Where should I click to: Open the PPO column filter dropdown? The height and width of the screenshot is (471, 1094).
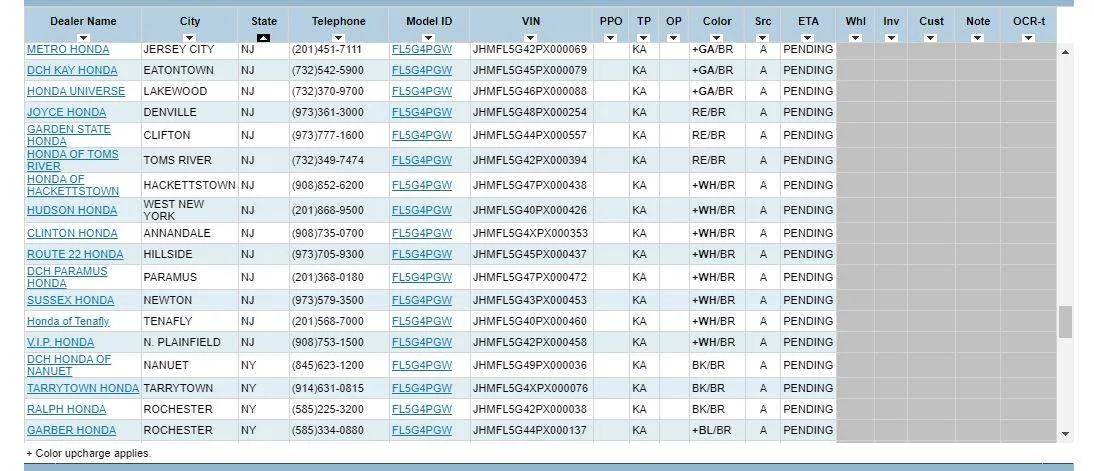[610, 38]
